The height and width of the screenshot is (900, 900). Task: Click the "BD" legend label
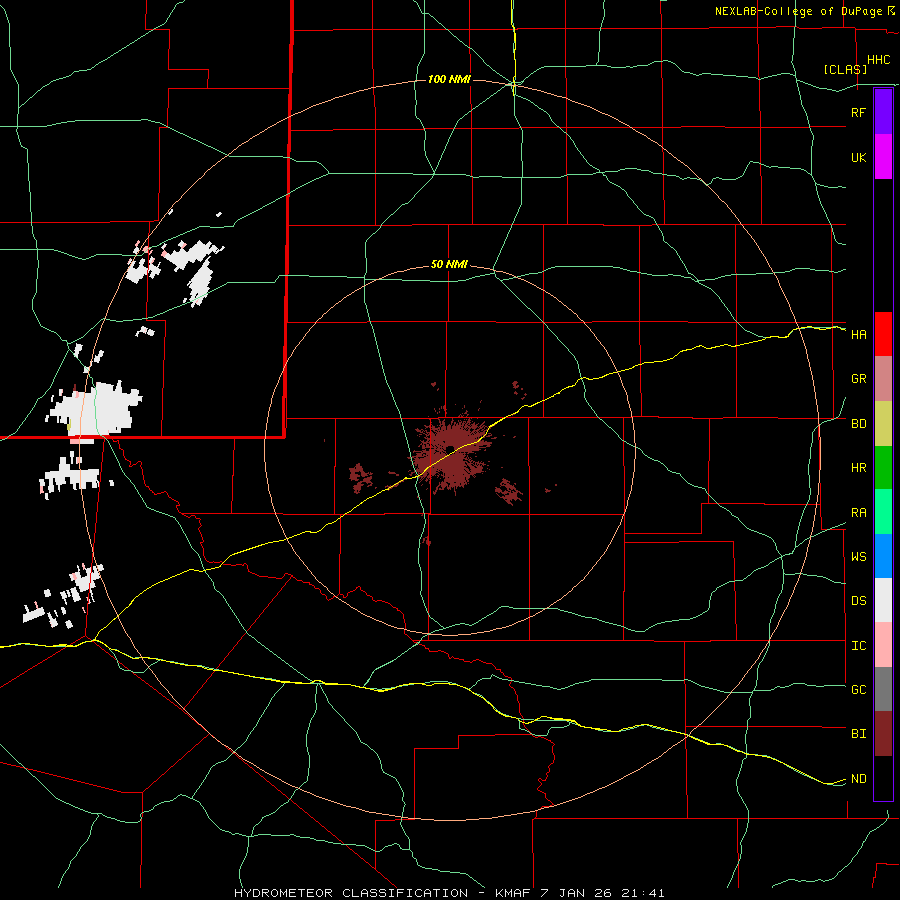pos(858,424)
